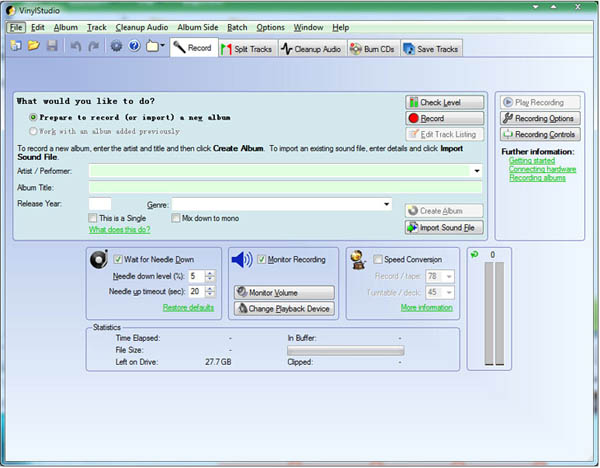This screenshot has height=468, width=600.
Task: Select Work with an album added previously
Action: [x=33, y=131]
